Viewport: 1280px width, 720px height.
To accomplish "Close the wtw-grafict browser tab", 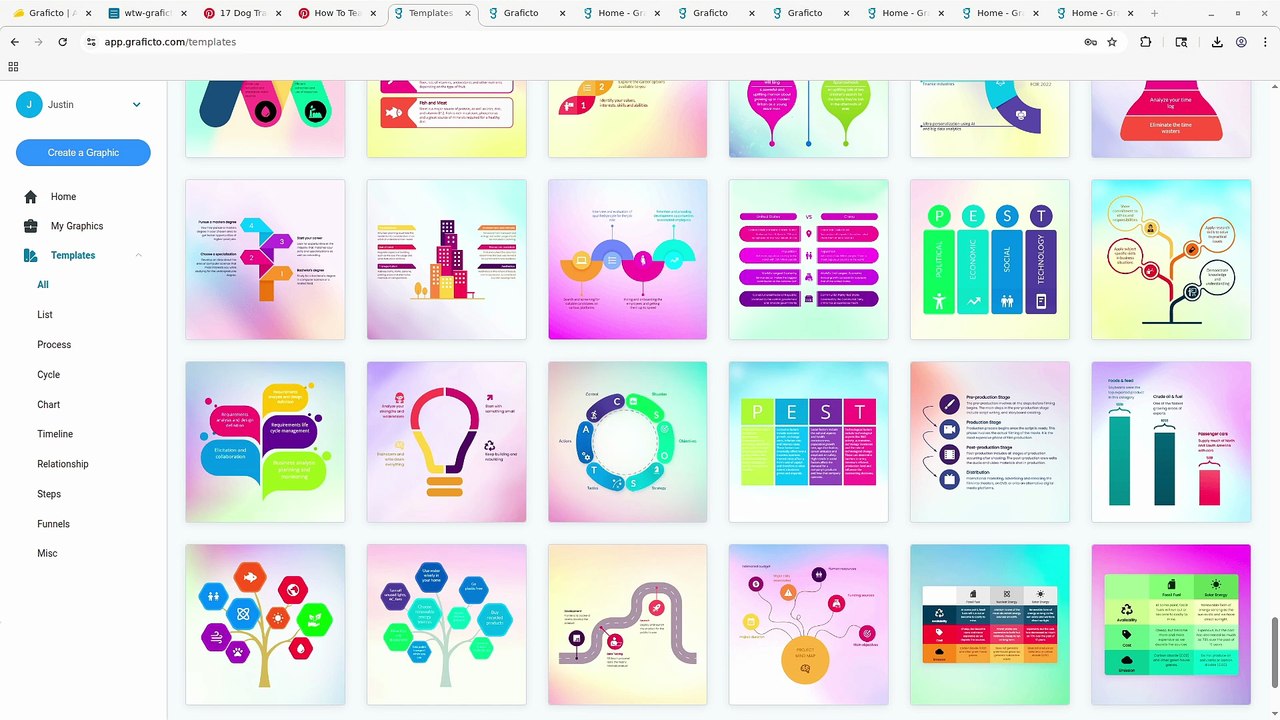I will coord(182,13).
